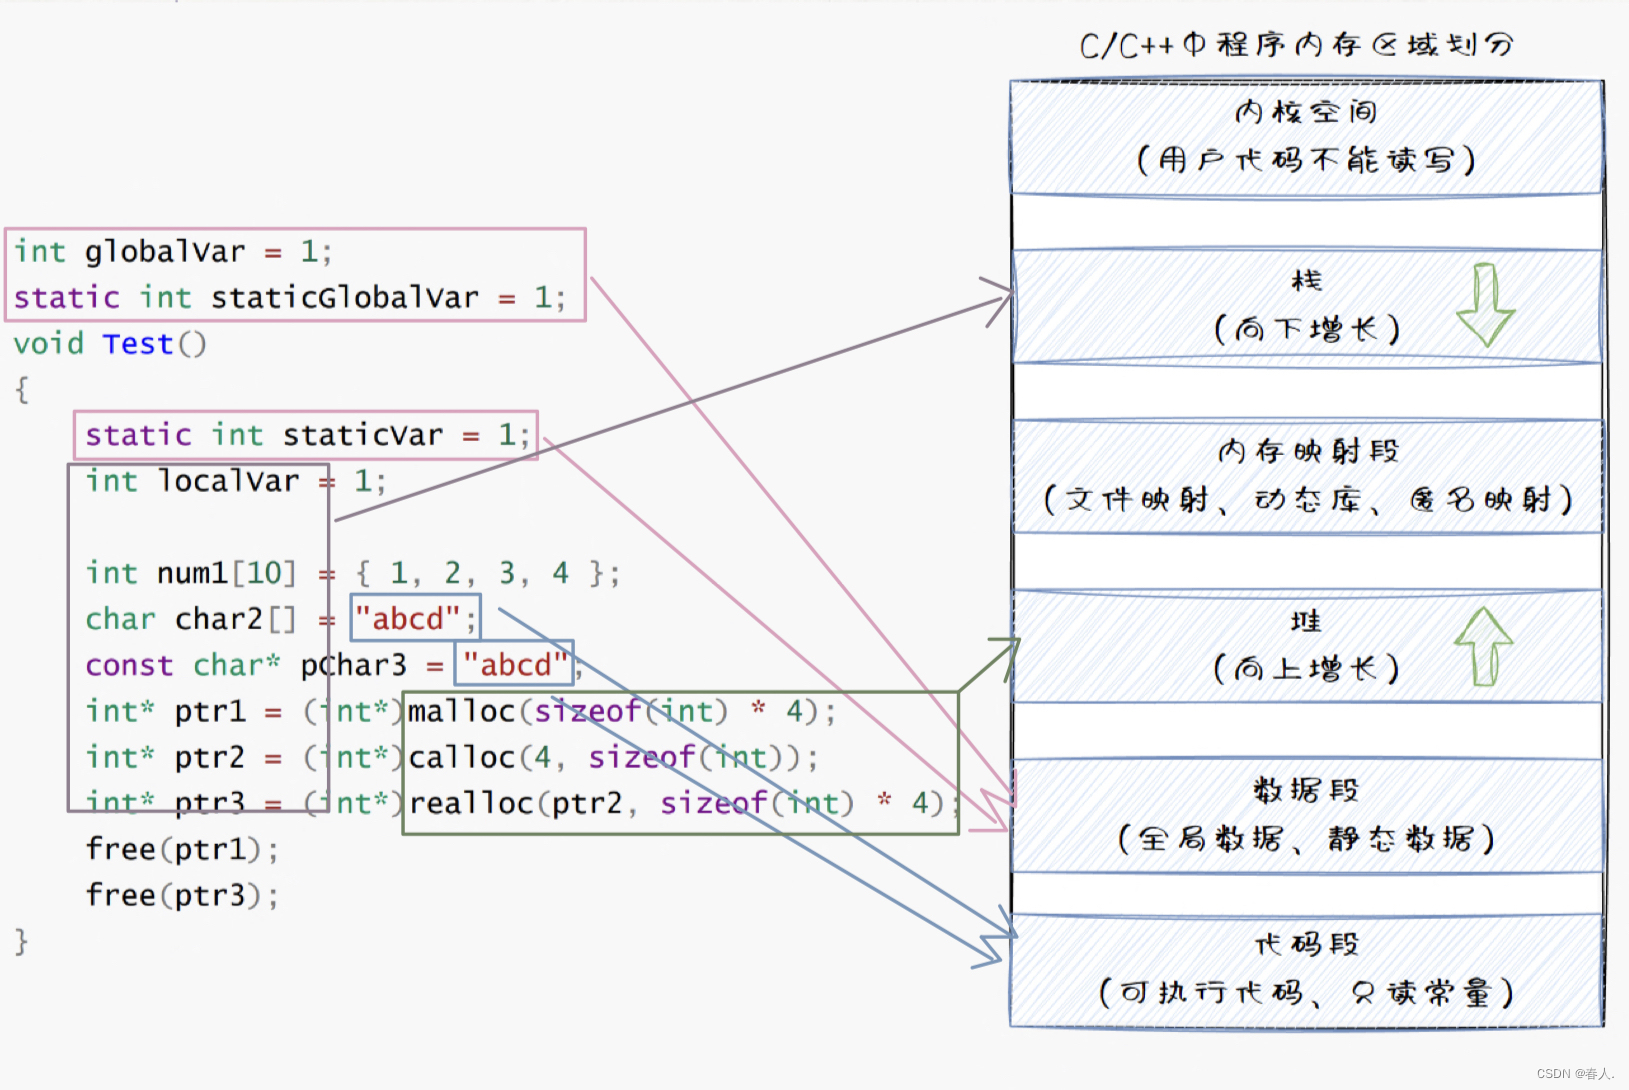Click the text "(向上增长)"
Viewport: 1629px width, 1090px height.
pyautogui.click(x=1306, y=668)
